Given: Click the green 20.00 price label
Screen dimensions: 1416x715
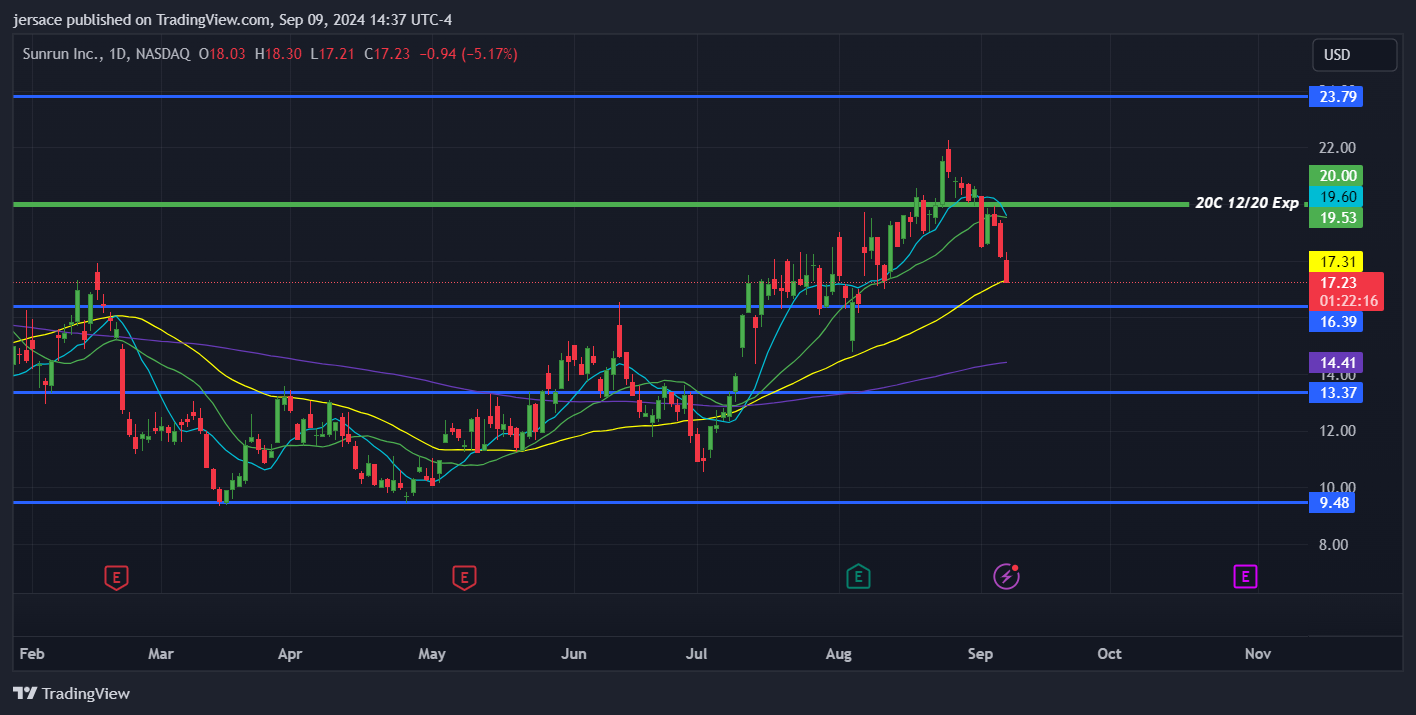Looking at the screenshot, I should [x=1336, y=175].
